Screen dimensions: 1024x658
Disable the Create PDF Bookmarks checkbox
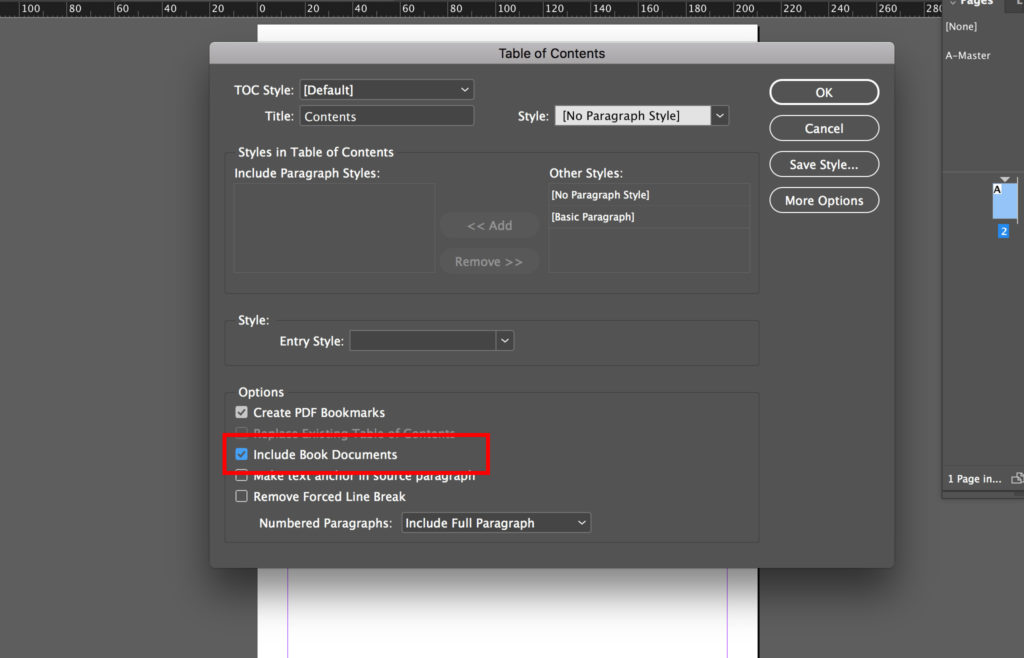tap(241, 412)
